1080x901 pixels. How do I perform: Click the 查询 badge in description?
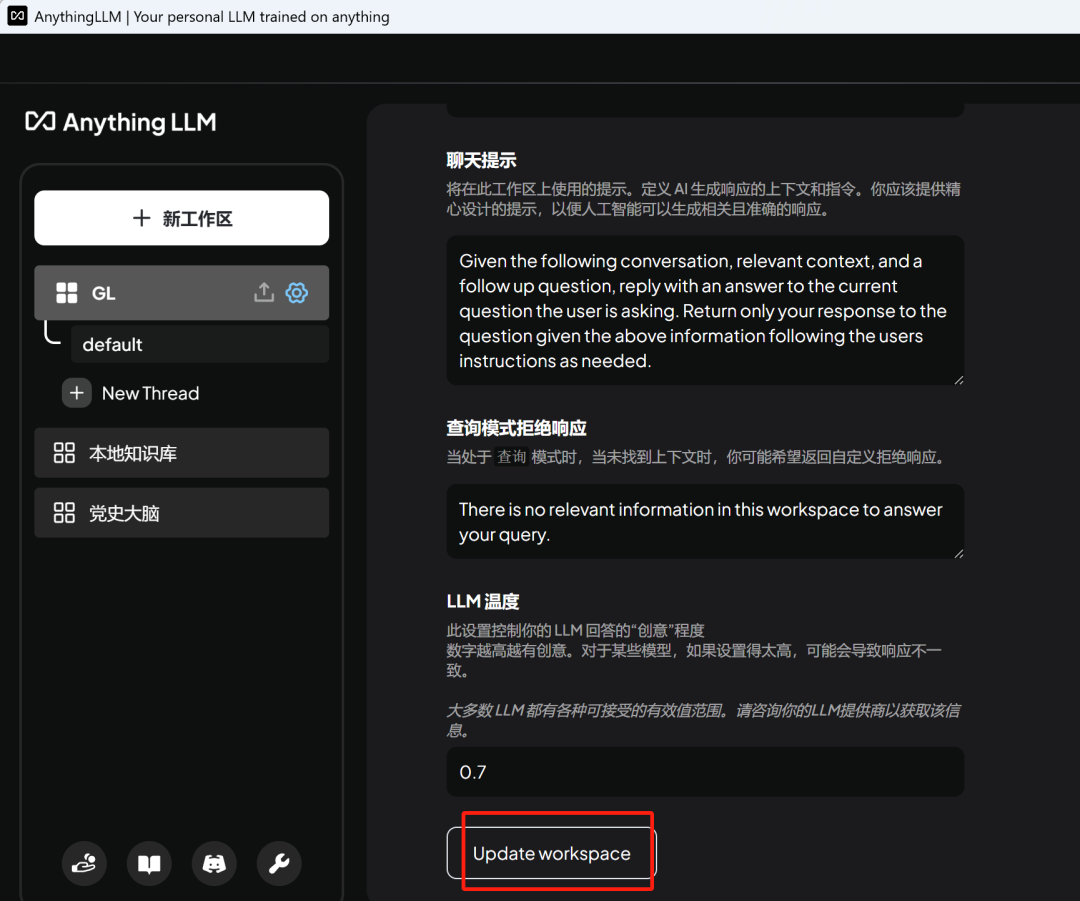(512, 457)
